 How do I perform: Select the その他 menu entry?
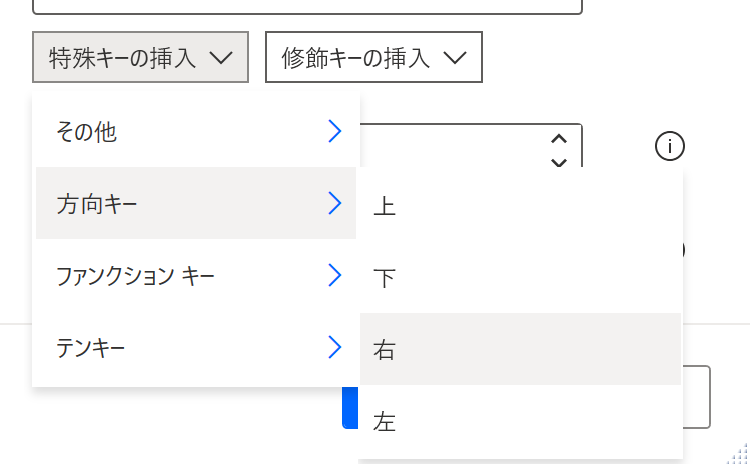(196, 131)
